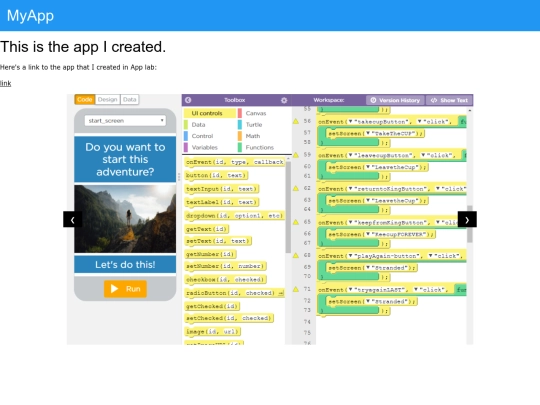This screenshot has width=540, height=405.
Task: Click the orange Run button
Action: coord(125,289)
